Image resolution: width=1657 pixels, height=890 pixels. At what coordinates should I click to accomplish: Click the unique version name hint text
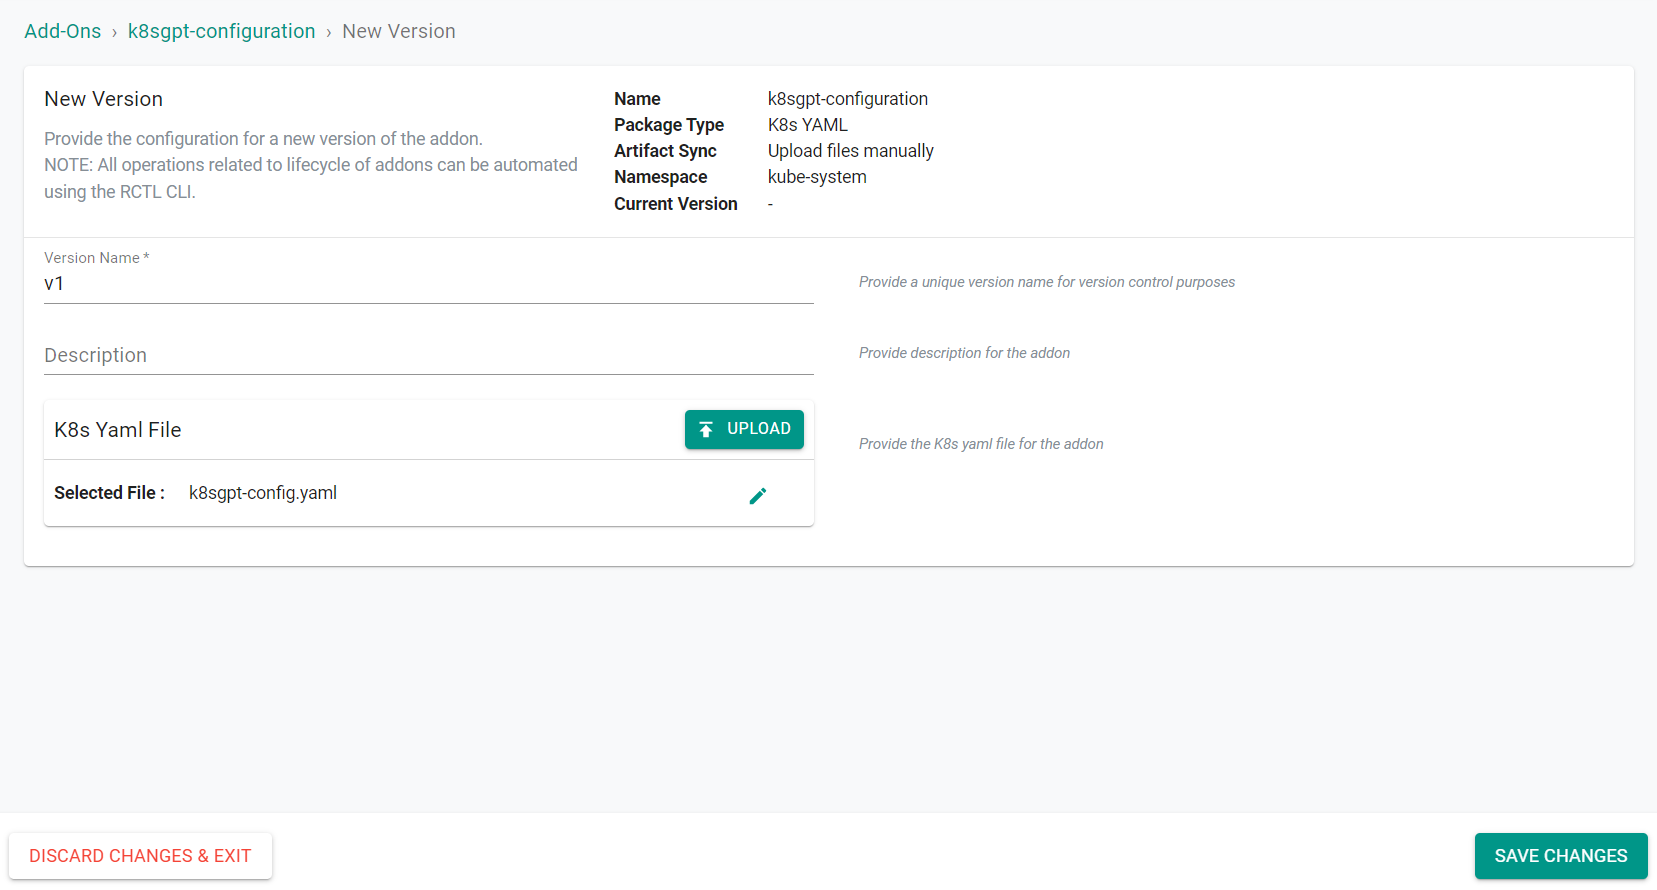pos(1047,282)
